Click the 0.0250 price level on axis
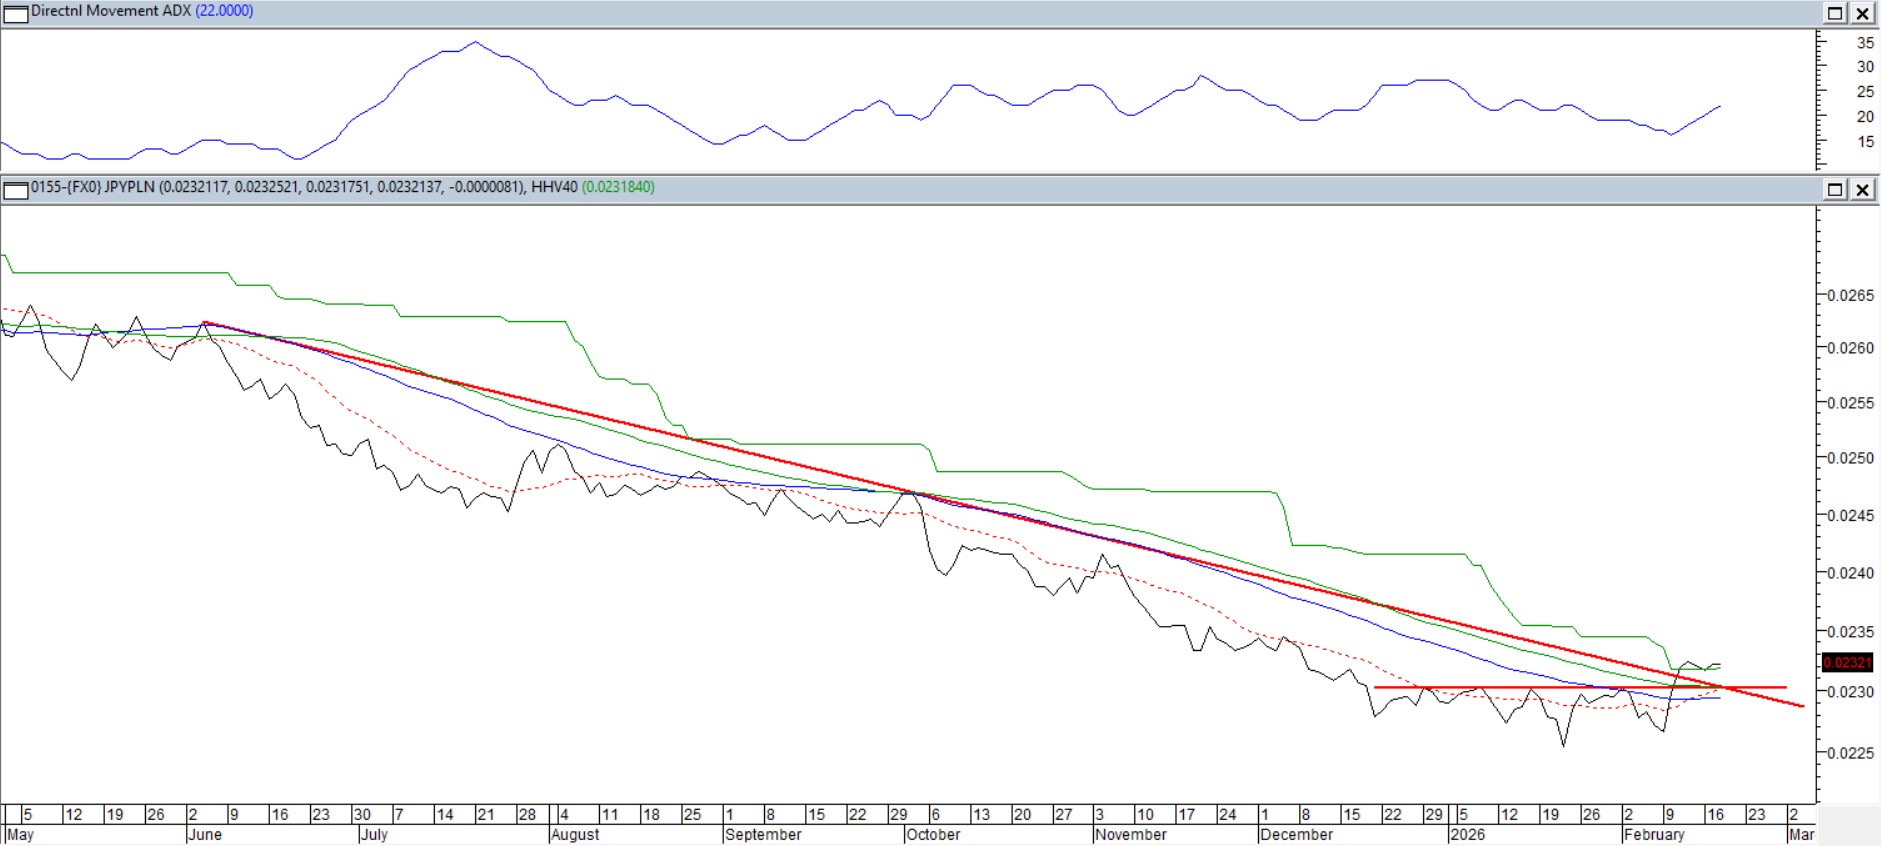This screenshot has width=1881, height=846. coord(1850,458)
